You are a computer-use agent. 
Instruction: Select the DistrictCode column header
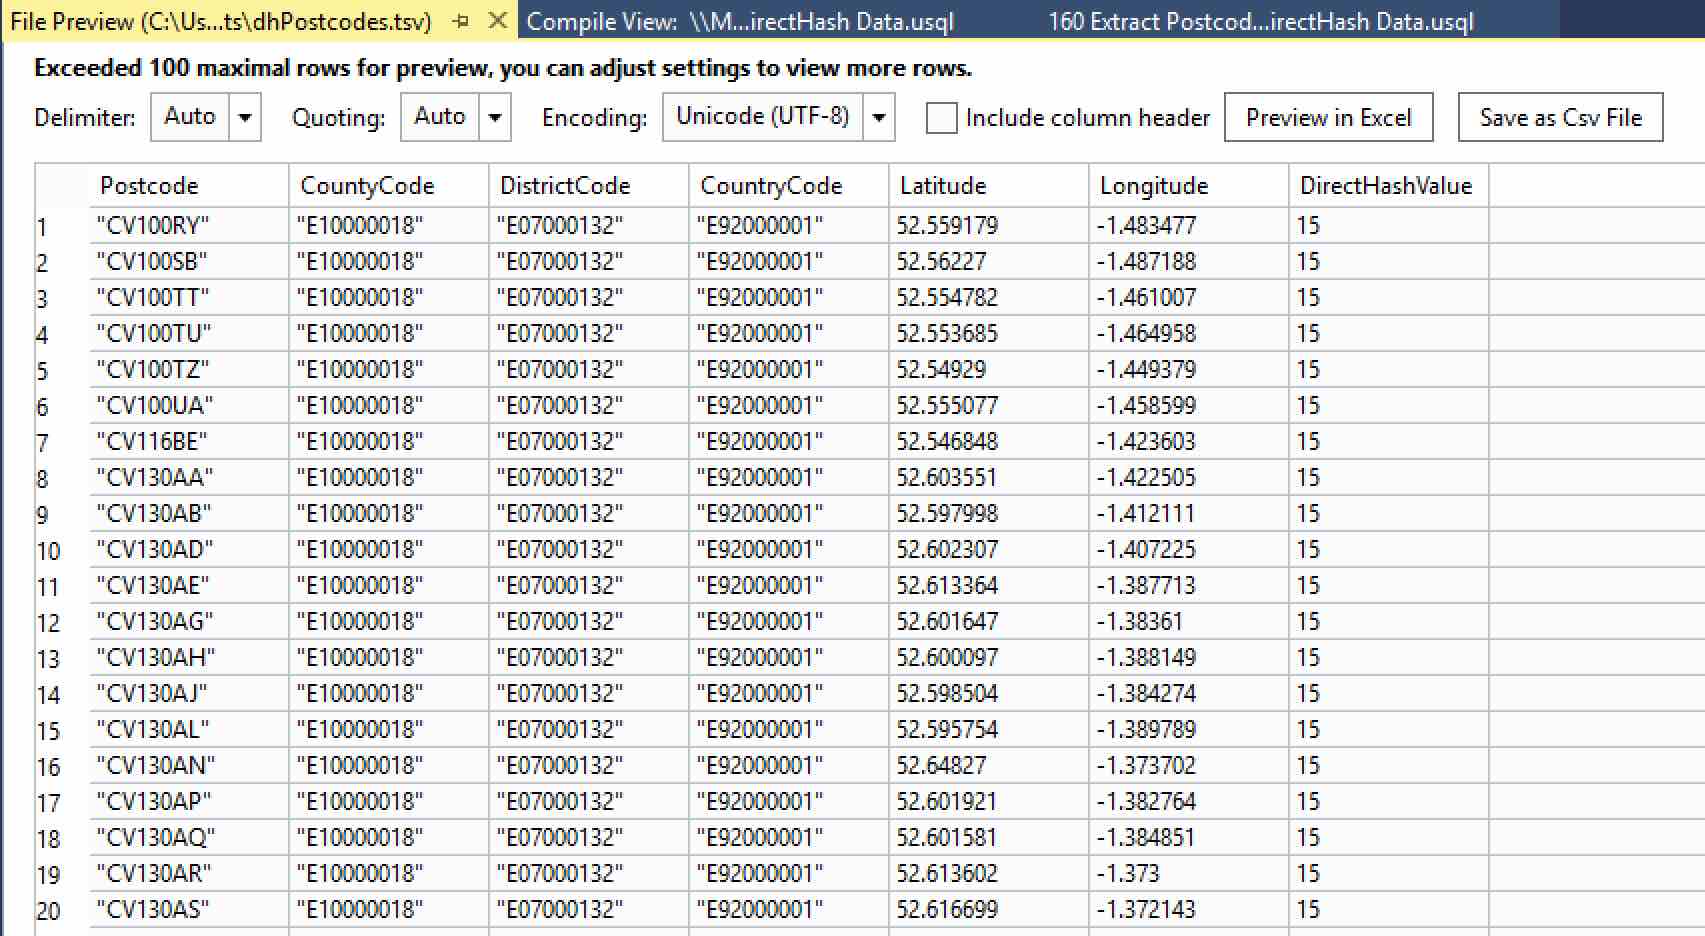coord(589,186)
